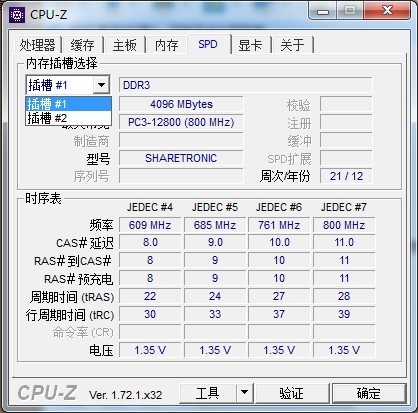Viewport: 418px width, 413px height.
Task: Choose 插槽 #1 from the open list
Action: tap(68, 104)
